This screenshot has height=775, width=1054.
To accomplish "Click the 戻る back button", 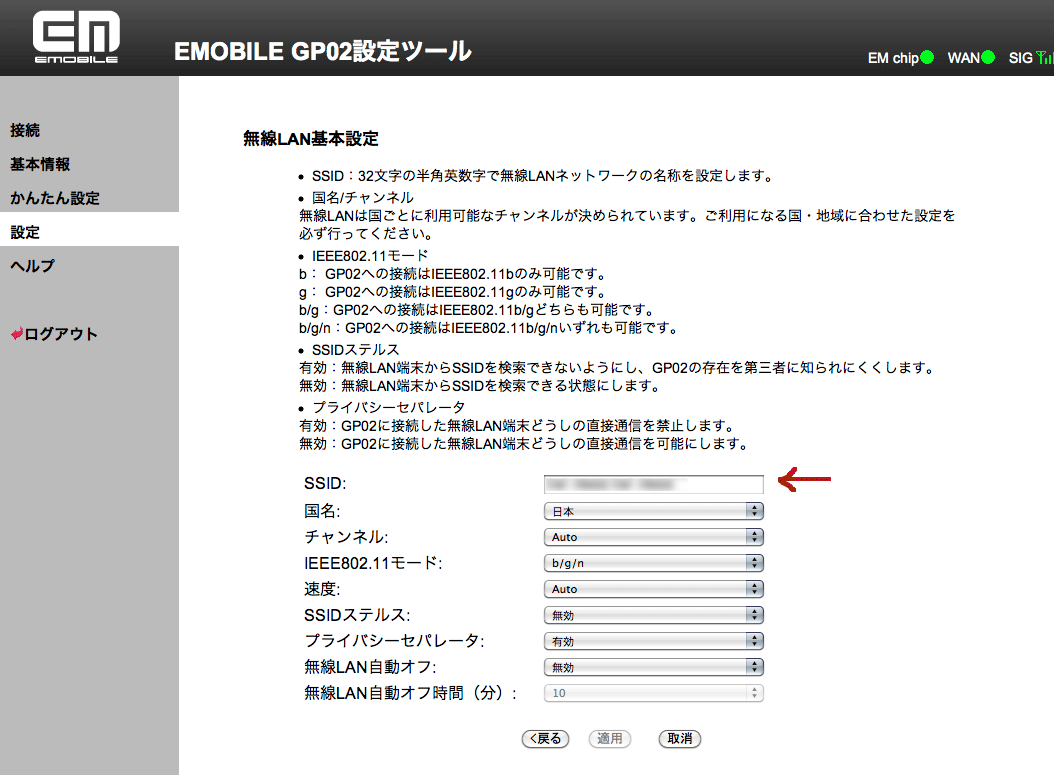I will coord(545,738).
